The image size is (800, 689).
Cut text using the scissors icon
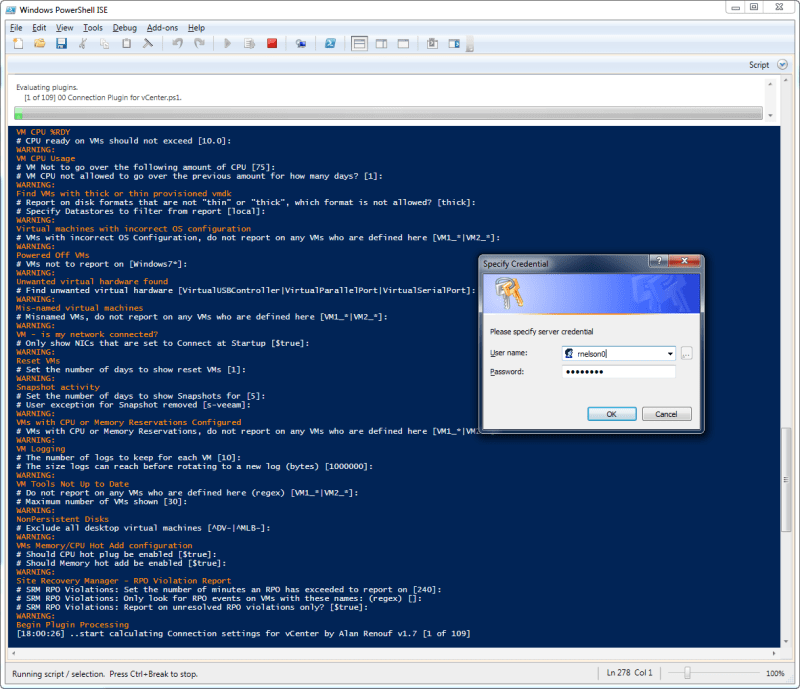[x=82, y=43]
